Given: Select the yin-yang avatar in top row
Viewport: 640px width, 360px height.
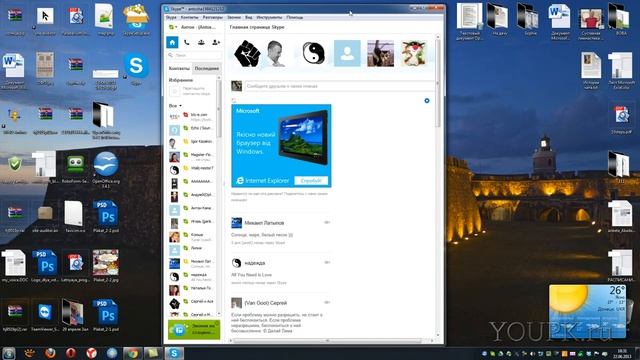Looking at the screenshot, I should [x=313, y=53].
